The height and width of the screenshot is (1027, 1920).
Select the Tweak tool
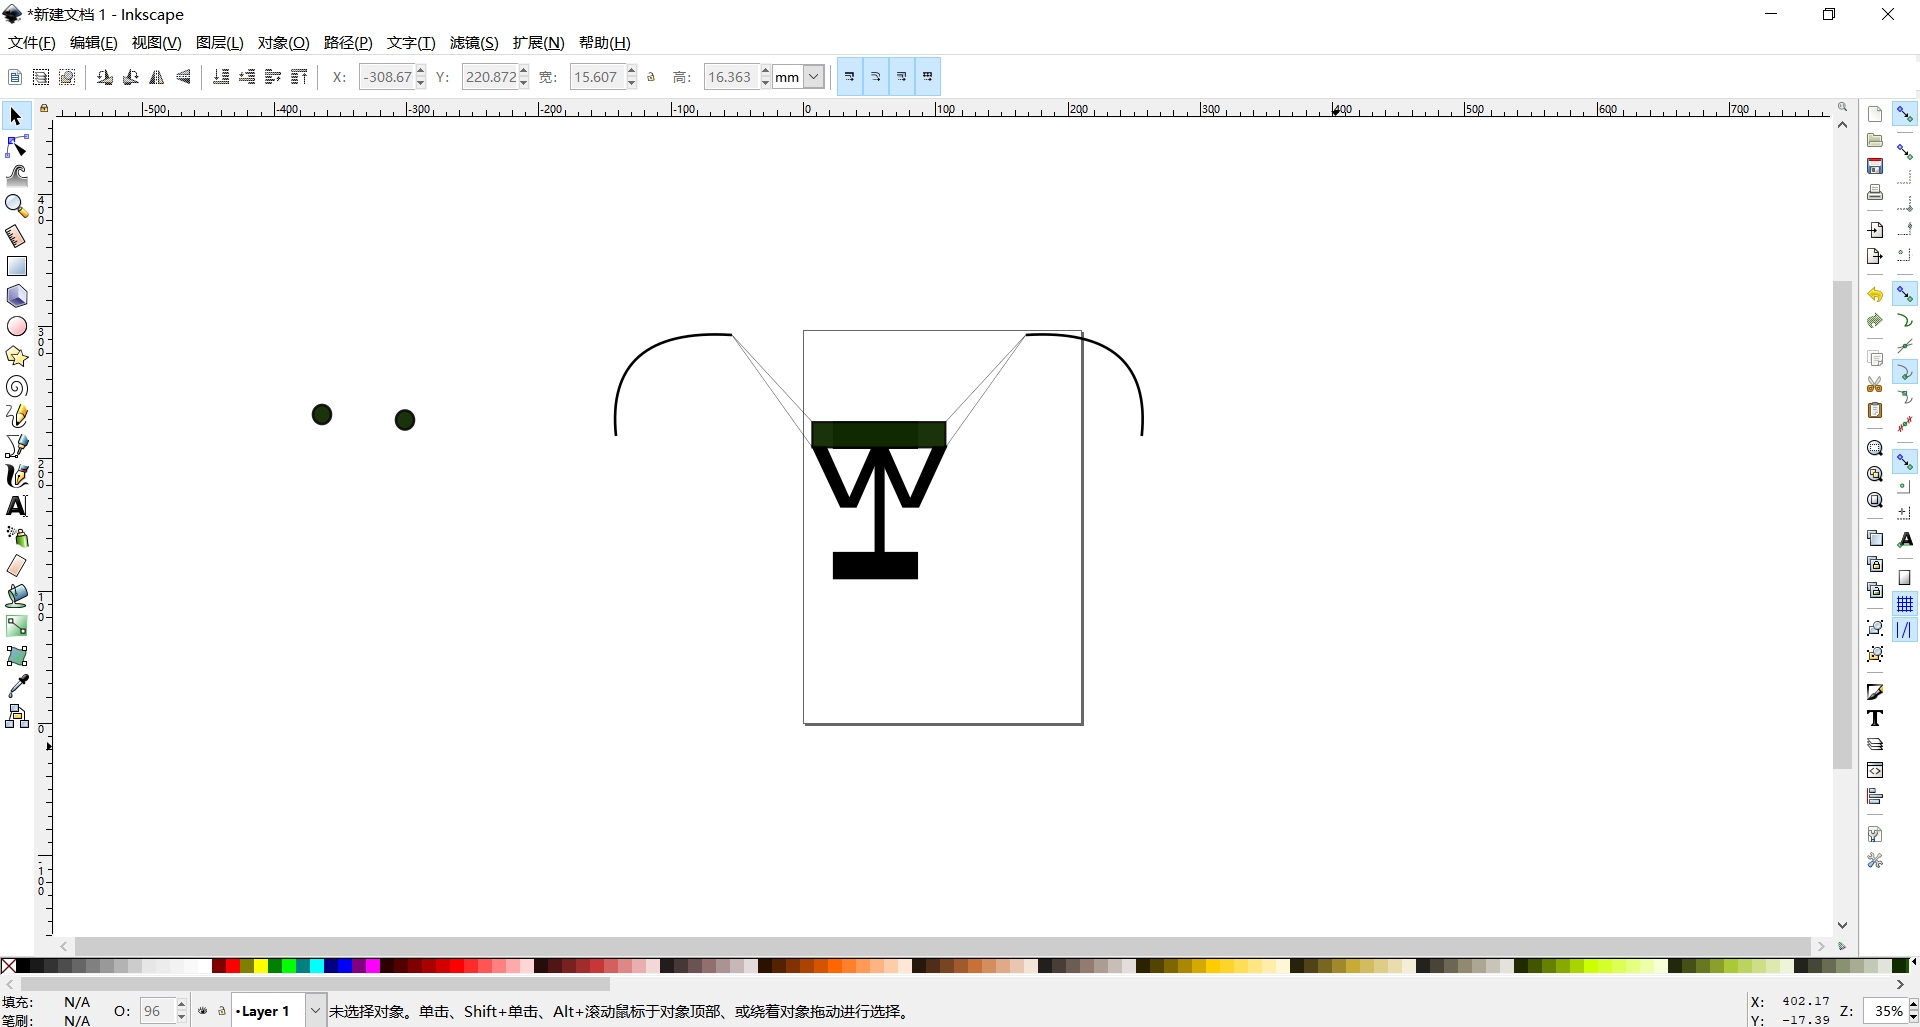click(x=16, y=176)
